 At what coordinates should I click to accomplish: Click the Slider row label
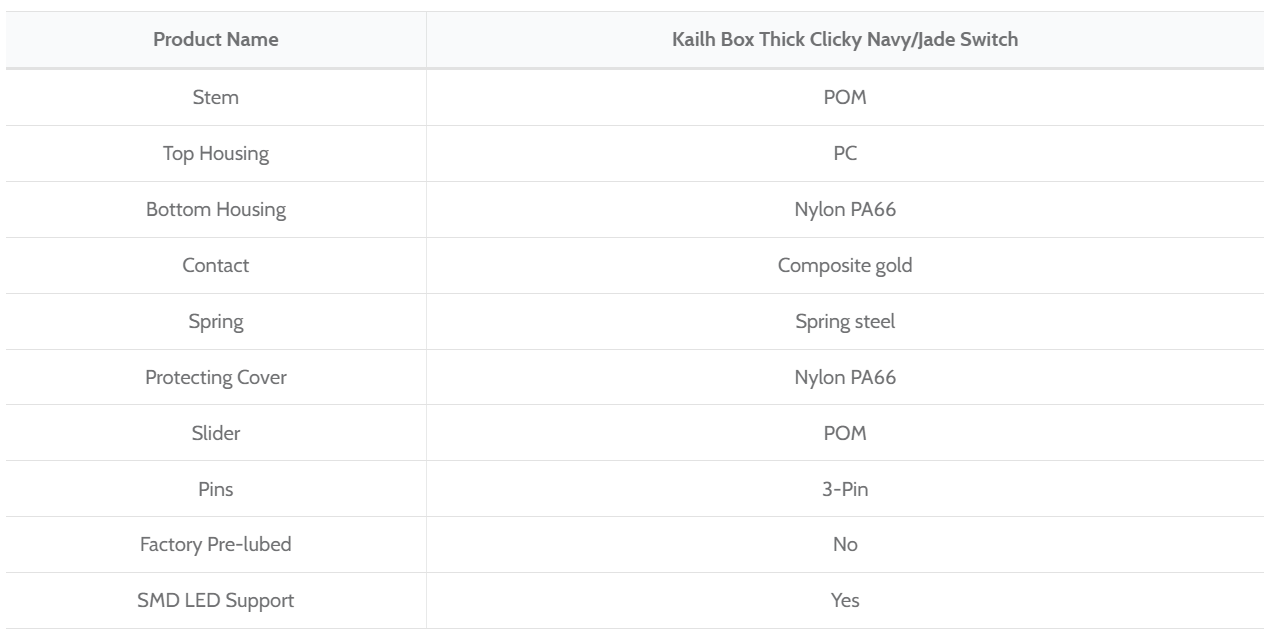tap(216, 433)
